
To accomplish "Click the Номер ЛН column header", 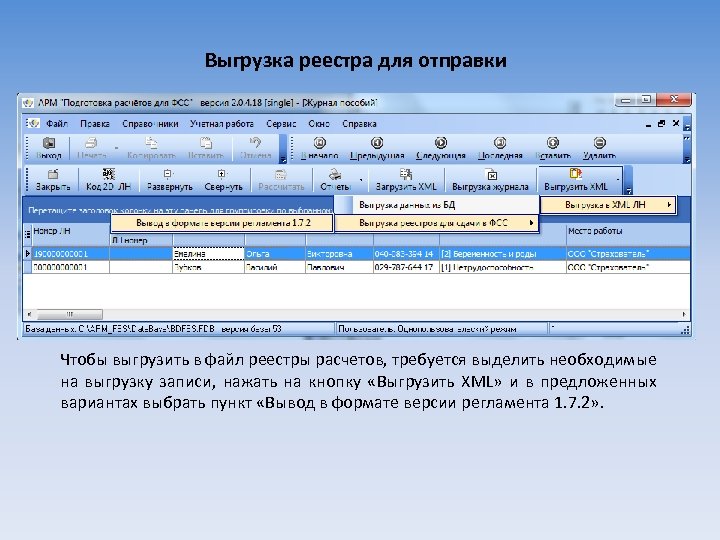I will (x=70, y=231).
